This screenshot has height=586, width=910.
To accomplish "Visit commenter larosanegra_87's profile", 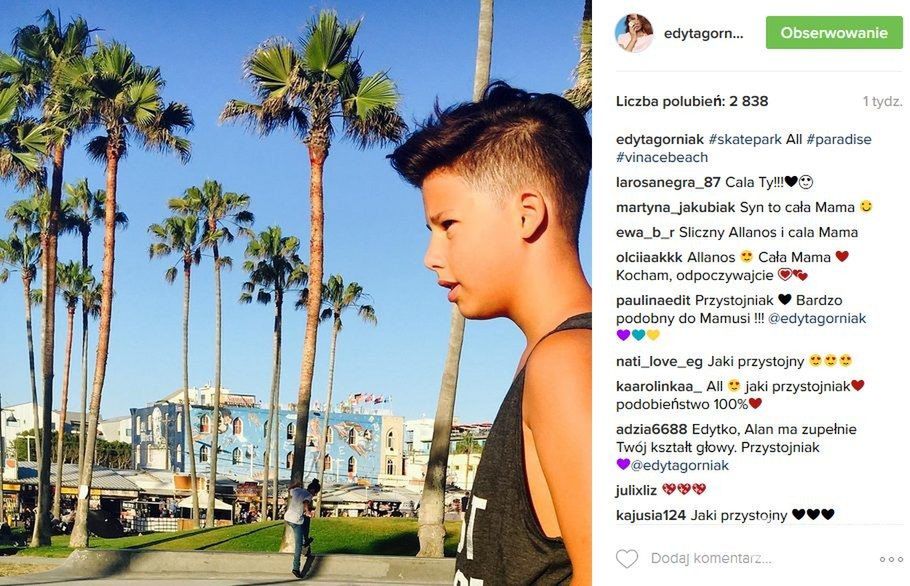I will click(668, 182).
